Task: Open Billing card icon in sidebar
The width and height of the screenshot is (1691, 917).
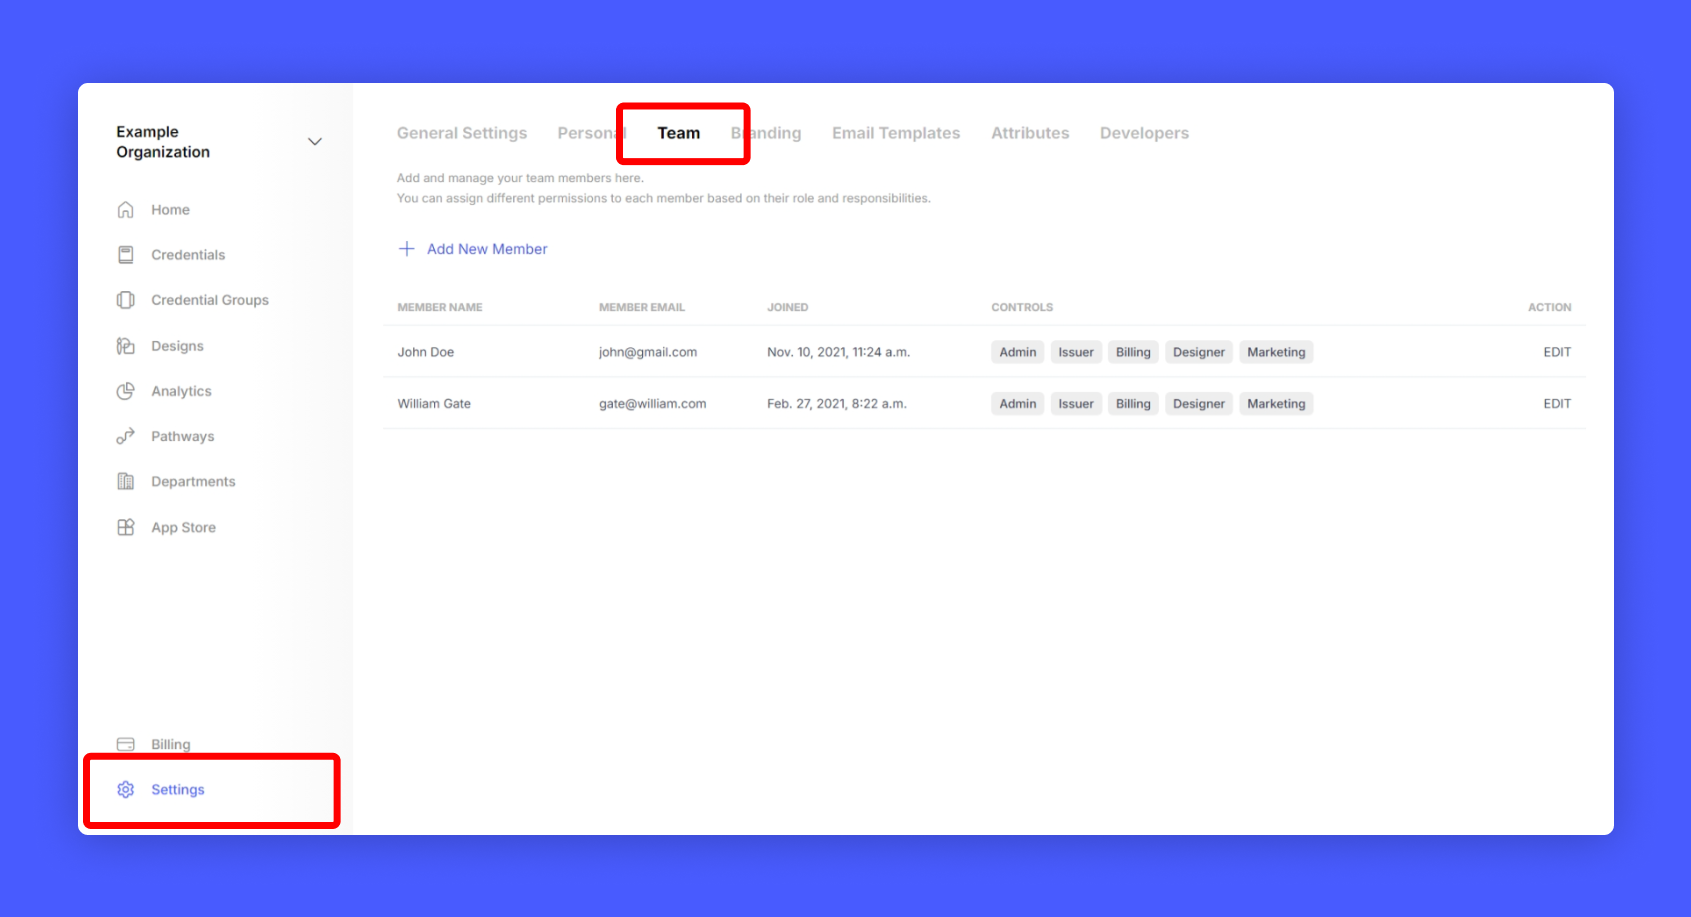Action: coord(125,744)
